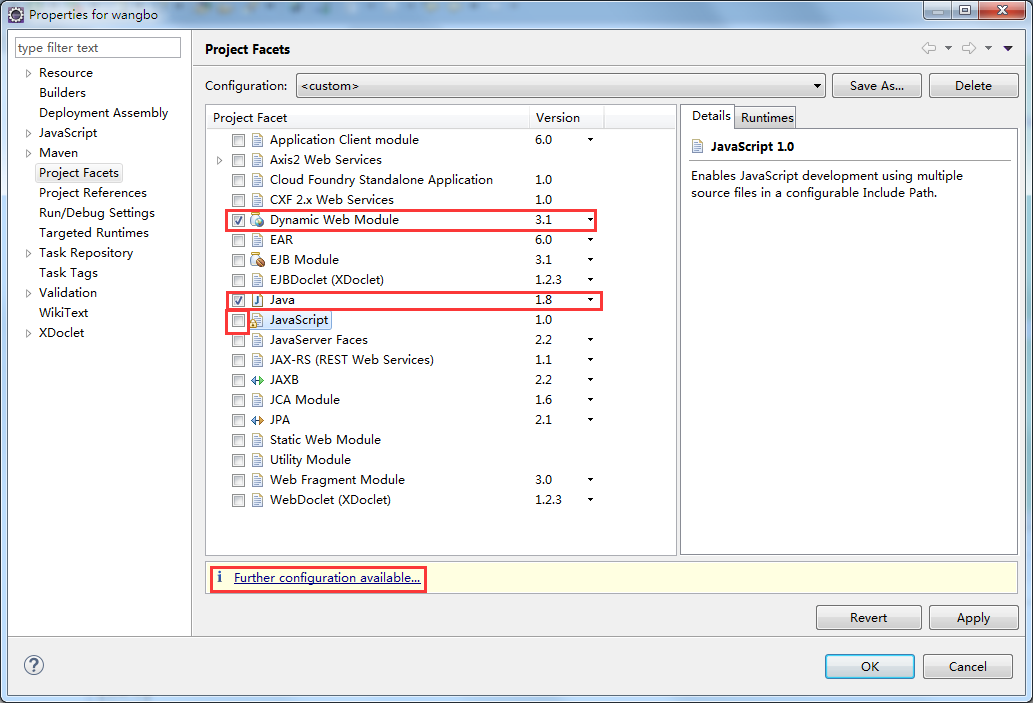1033x703 pixels.
Task: Click the forward navigation arrow icon
Action: (968, 49)
